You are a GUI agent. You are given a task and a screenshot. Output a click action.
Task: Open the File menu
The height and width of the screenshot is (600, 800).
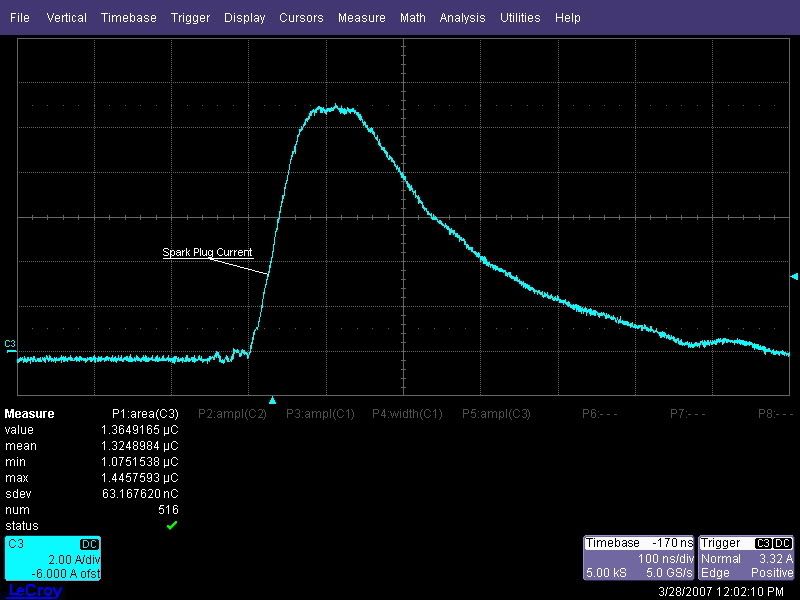(20, 18)
